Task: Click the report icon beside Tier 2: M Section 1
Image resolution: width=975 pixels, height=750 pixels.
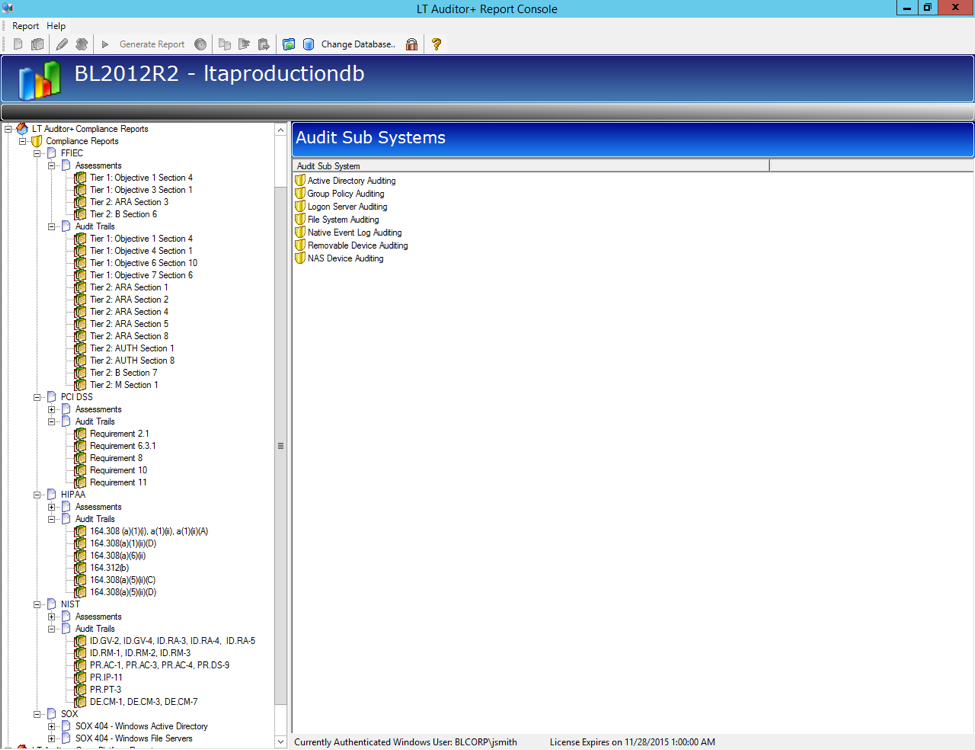Action: pyautogui.click(x=80, y=385)
